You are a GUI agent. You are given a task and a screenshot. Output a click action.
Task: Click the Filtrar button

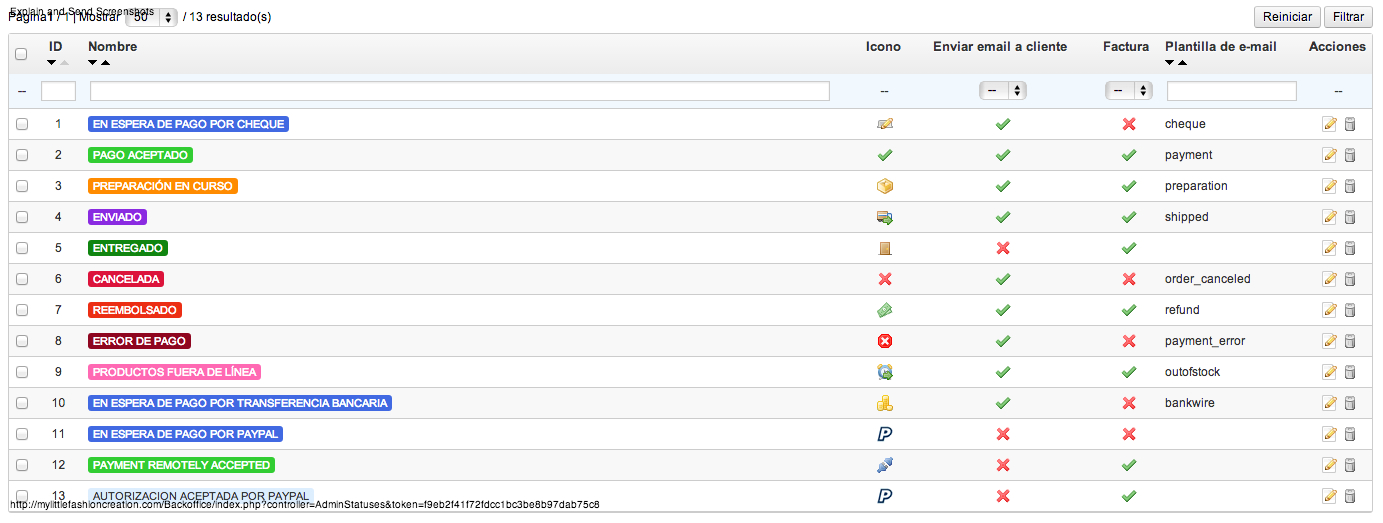coord(1348,17)
